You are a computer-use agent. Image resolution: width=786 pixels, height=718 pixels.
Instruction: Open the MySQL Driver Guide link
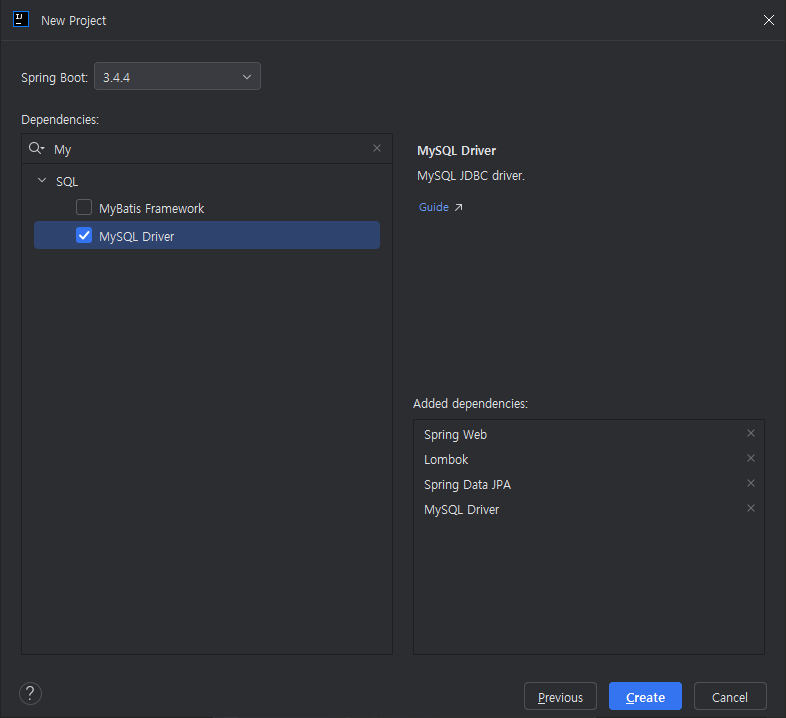[434, 207]
